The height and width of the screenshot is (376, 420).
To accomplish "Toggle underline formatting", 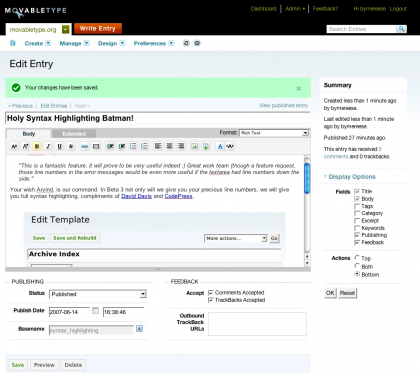I will click(x=60, y=146).
